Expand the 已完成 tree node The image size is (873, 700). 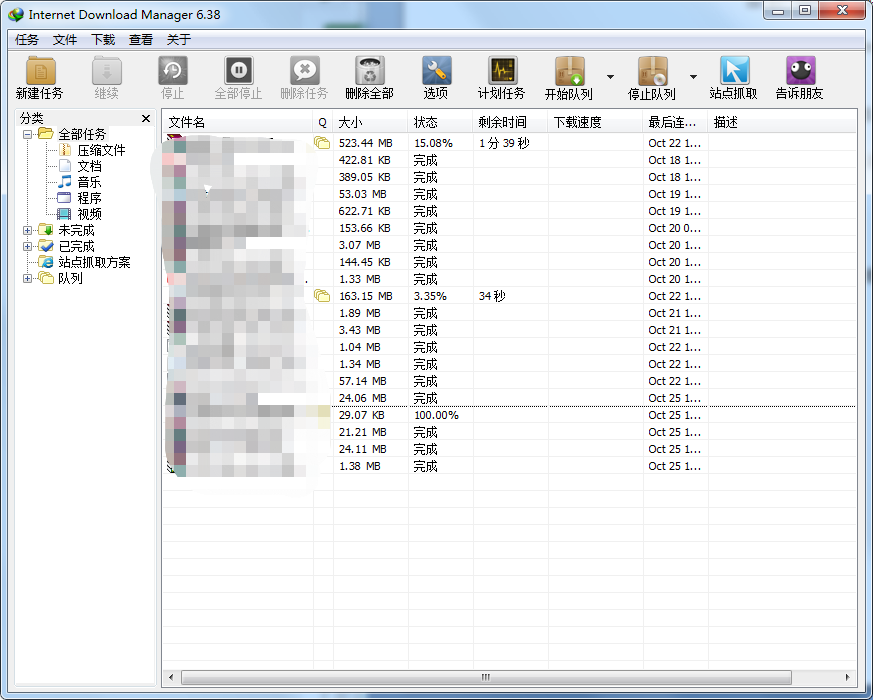click(27, 246)
